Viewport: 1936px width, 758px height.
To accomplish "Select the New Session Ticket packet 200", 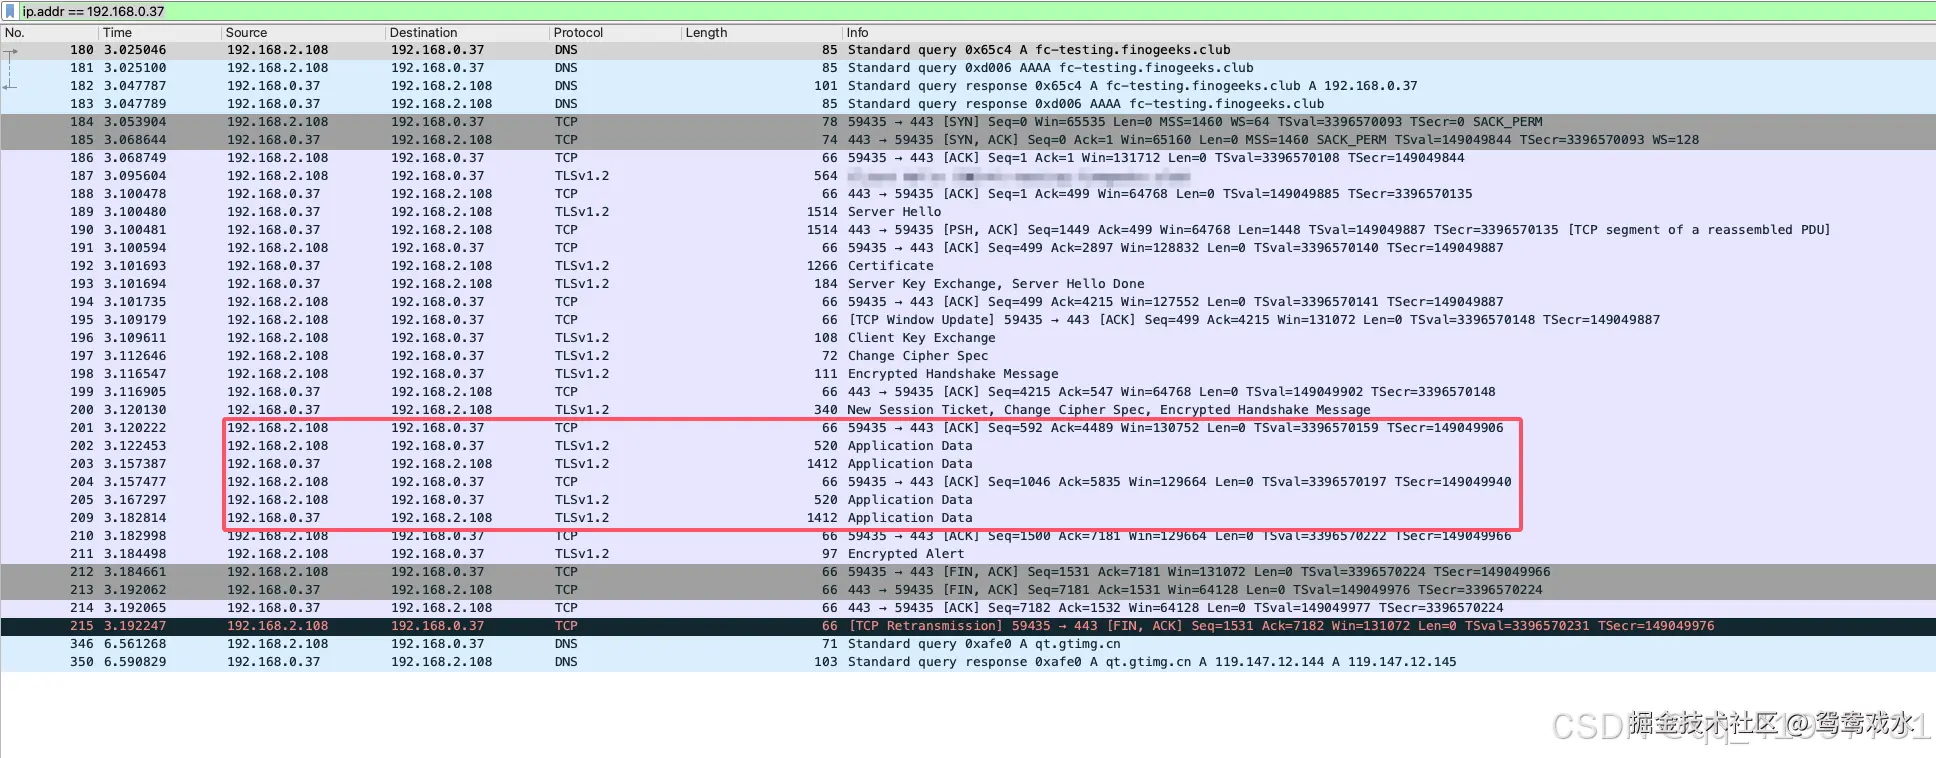I will click(x=968, y=410).
